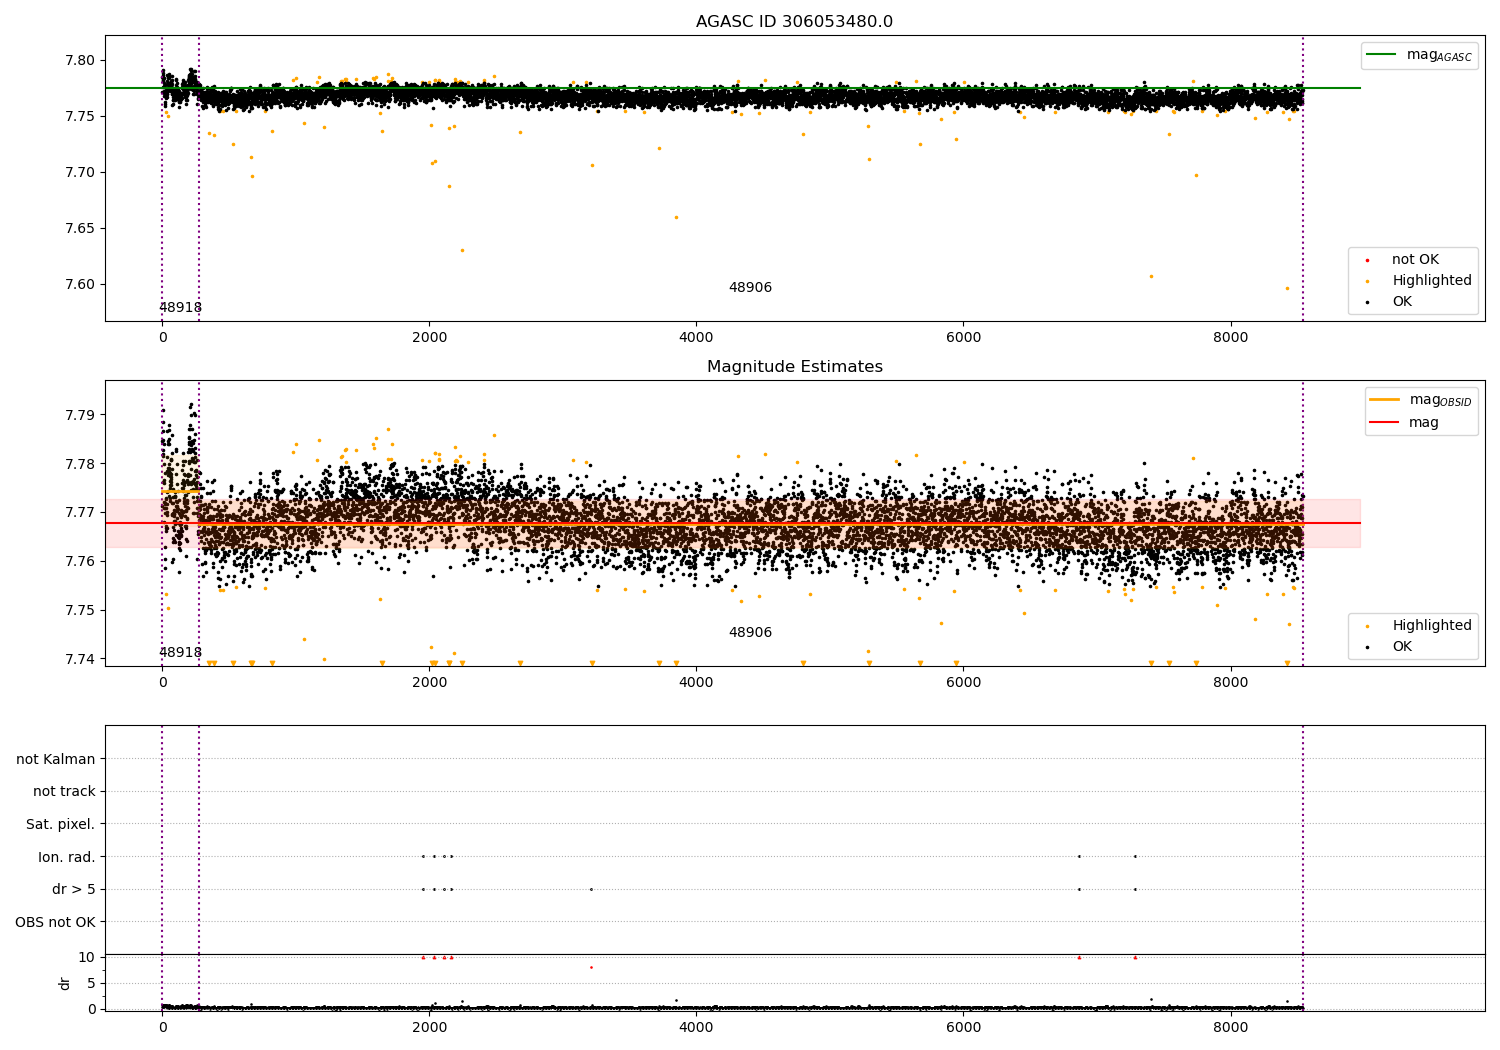Click the 'Magnitude Estimates' plot title
This screenshot has height=1050, width=1500.
(794, 367)
